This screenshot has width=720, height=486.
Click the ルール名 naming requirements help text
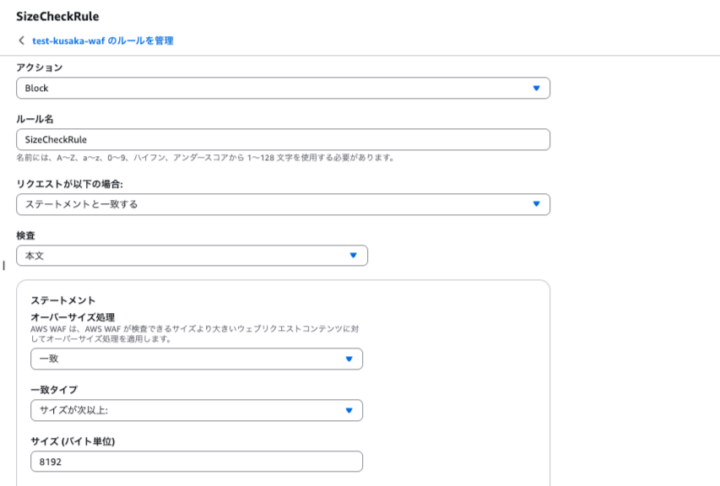(x=205, y=158)
